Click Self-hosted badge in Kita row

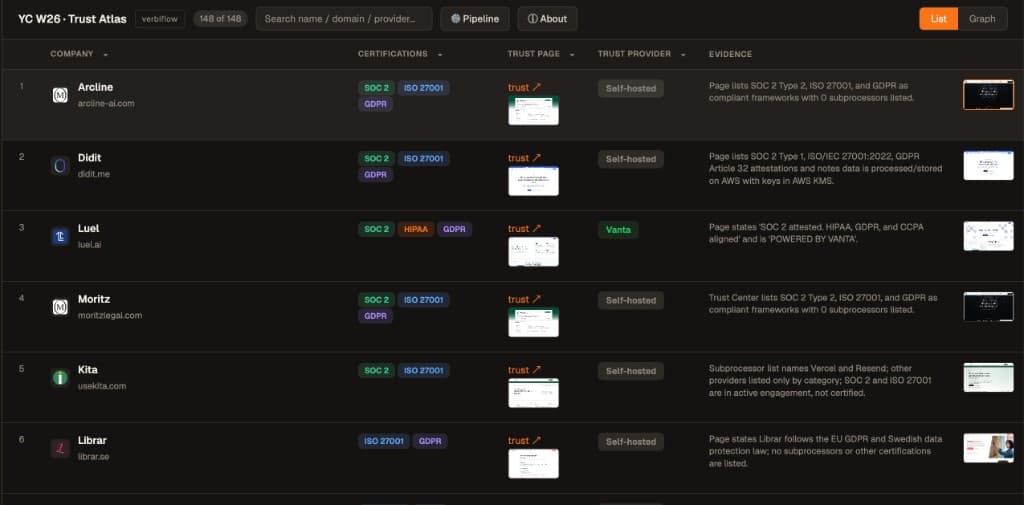(x=631, y=370)
